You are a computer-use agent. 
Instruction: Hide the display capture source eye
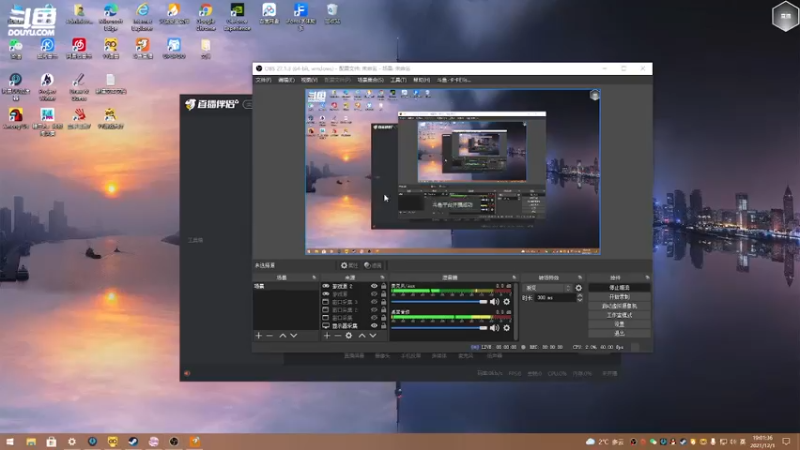[x=375, y=326]
